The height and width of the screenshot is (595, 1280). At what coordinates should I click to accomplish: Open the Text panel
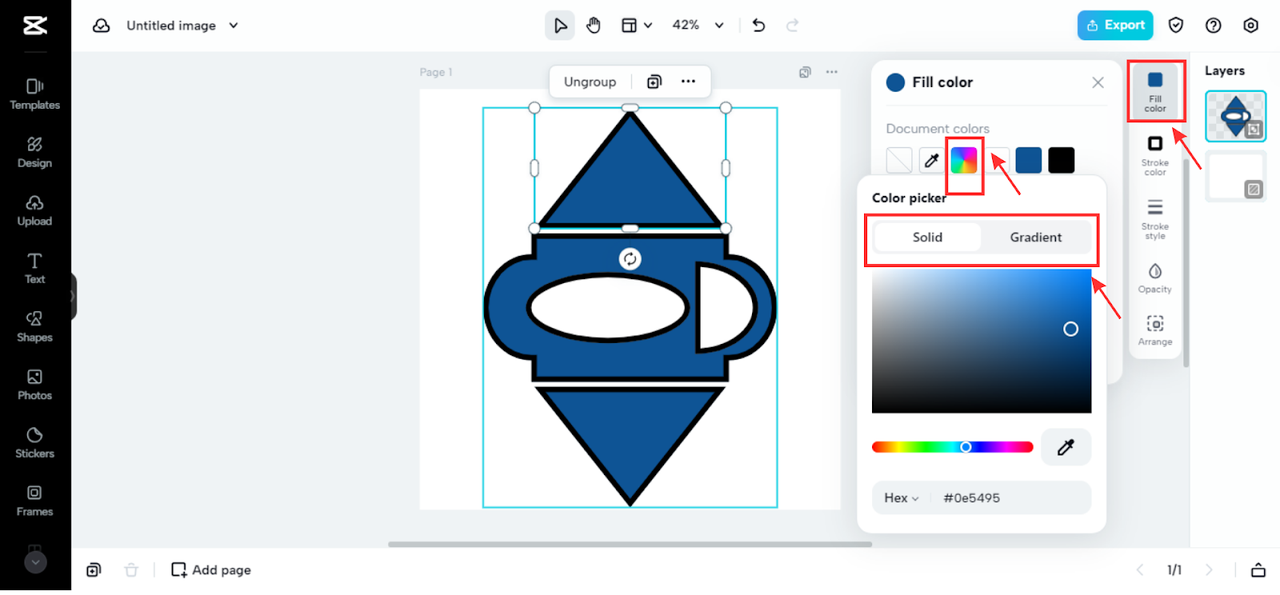(35, 268)
